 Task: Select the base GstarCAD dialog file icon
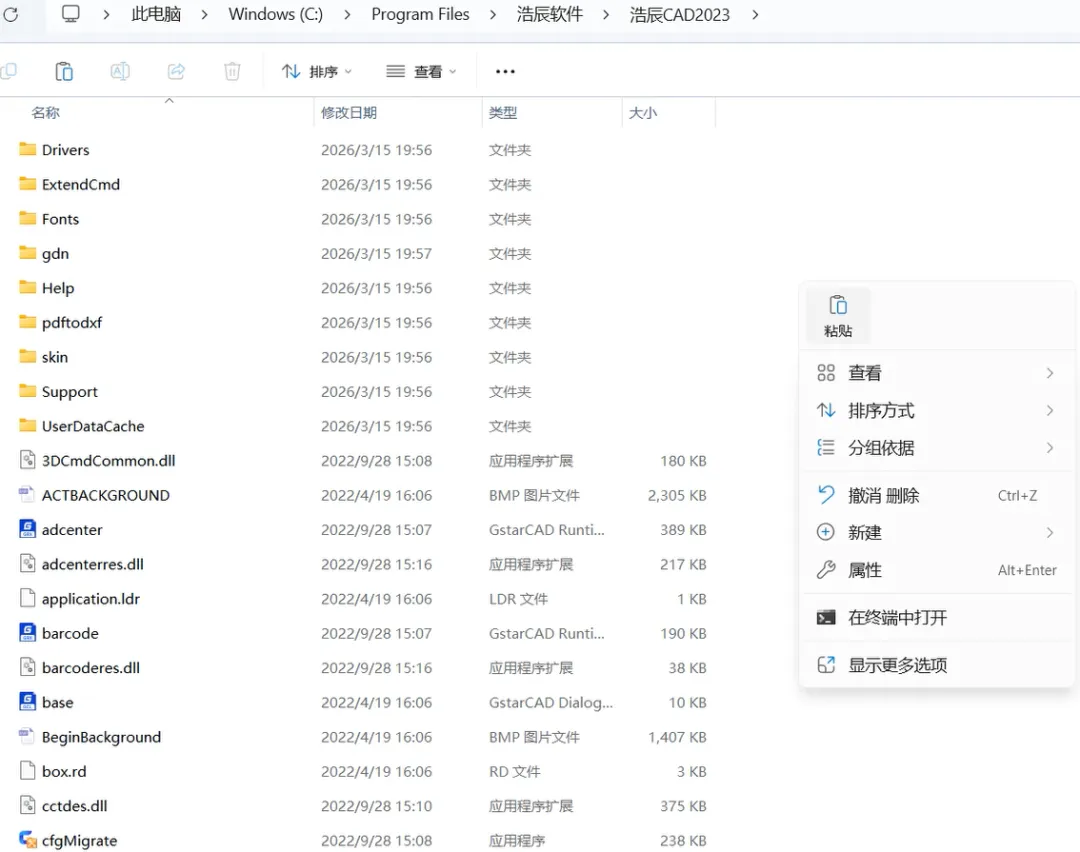coord(28,701)
